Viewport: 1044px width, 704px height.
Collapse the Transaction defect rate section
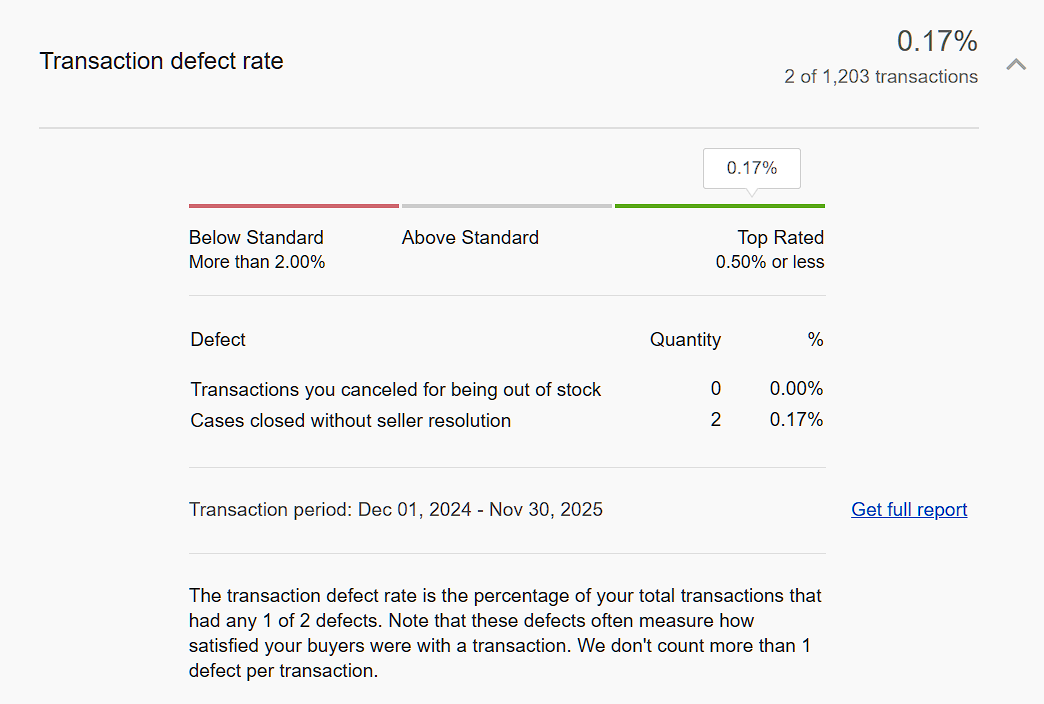(x=1016, y=64)
